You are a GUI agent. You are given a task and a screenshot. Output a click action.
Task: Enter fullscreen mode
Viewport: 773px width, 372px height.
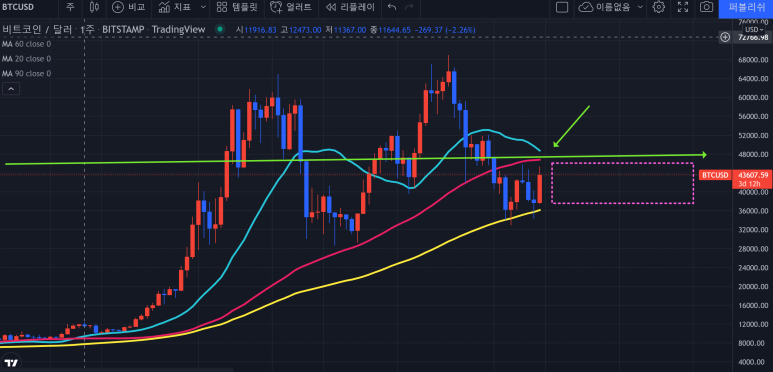(x=683, y=7)
